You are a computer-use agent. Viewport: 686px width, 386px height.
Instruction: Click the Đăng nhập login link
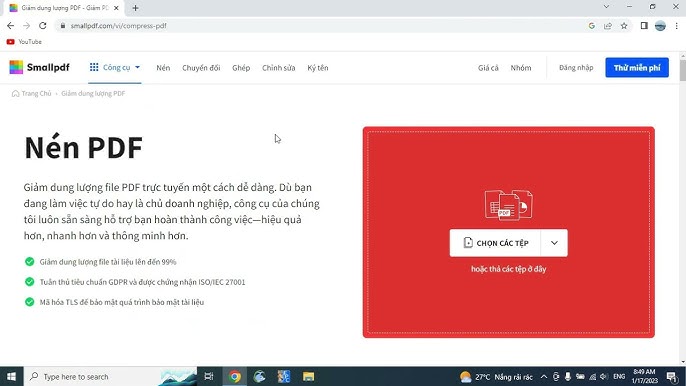coord(576,68)
